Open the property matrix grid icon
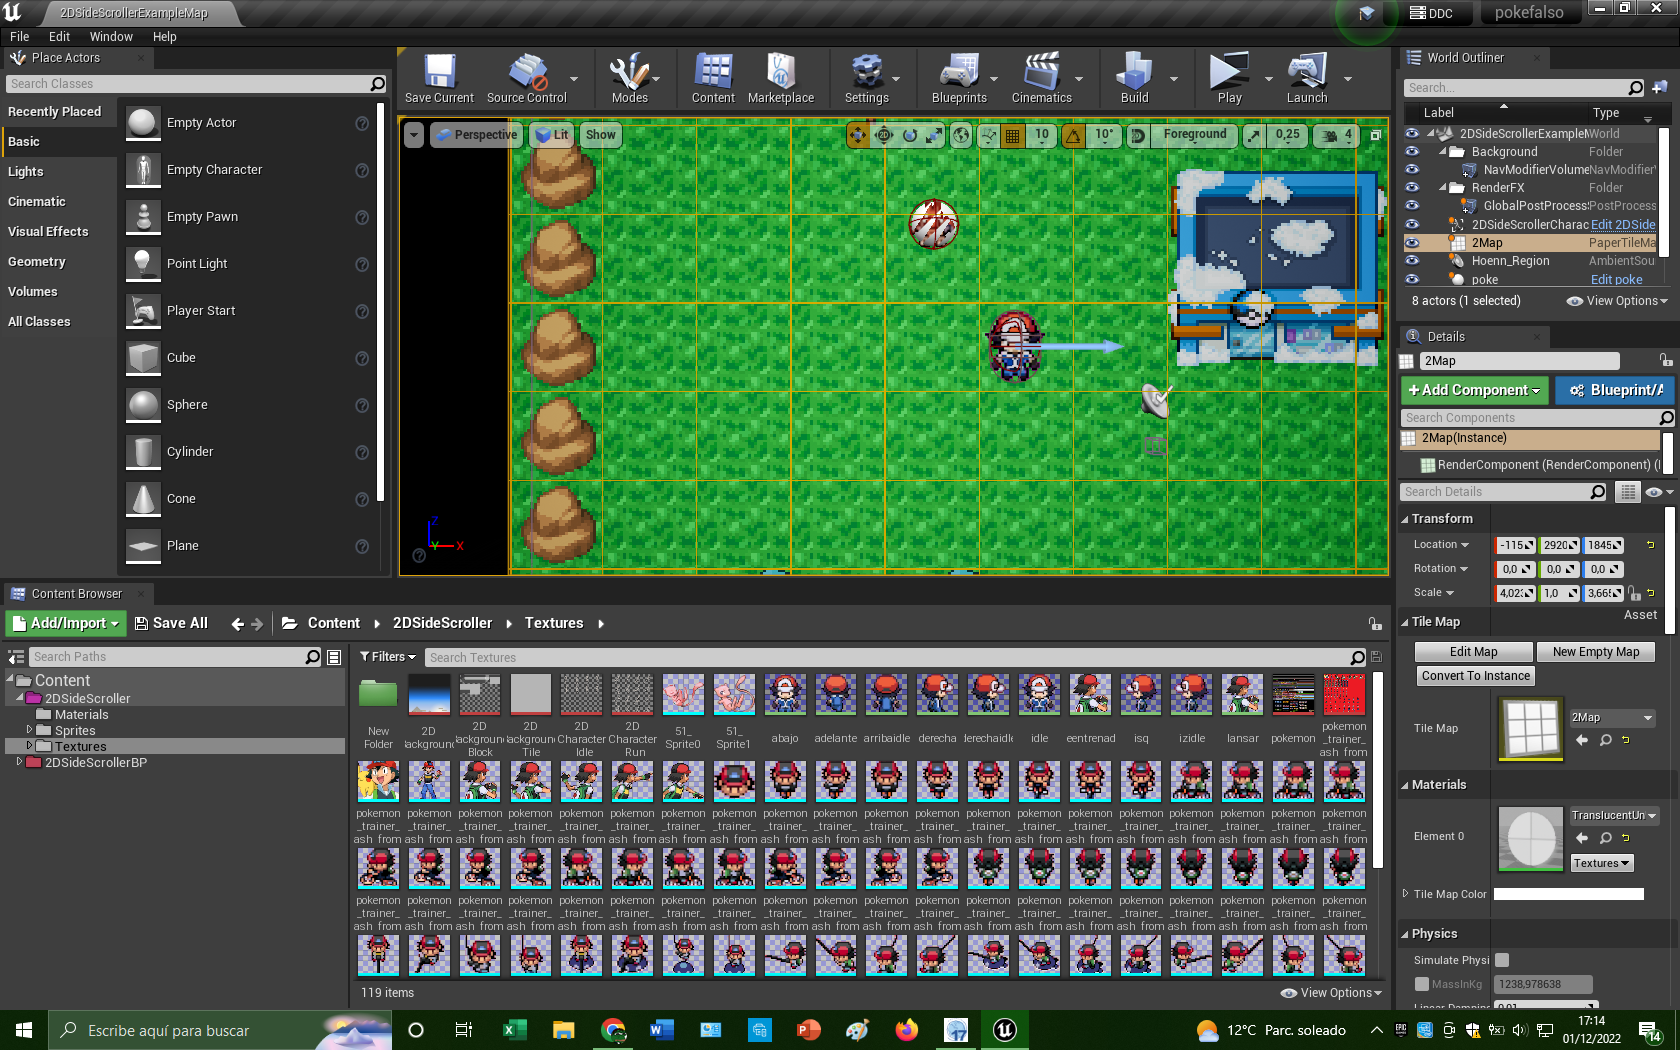This screenshot has height=1050, width=1680. [1628, 492]
